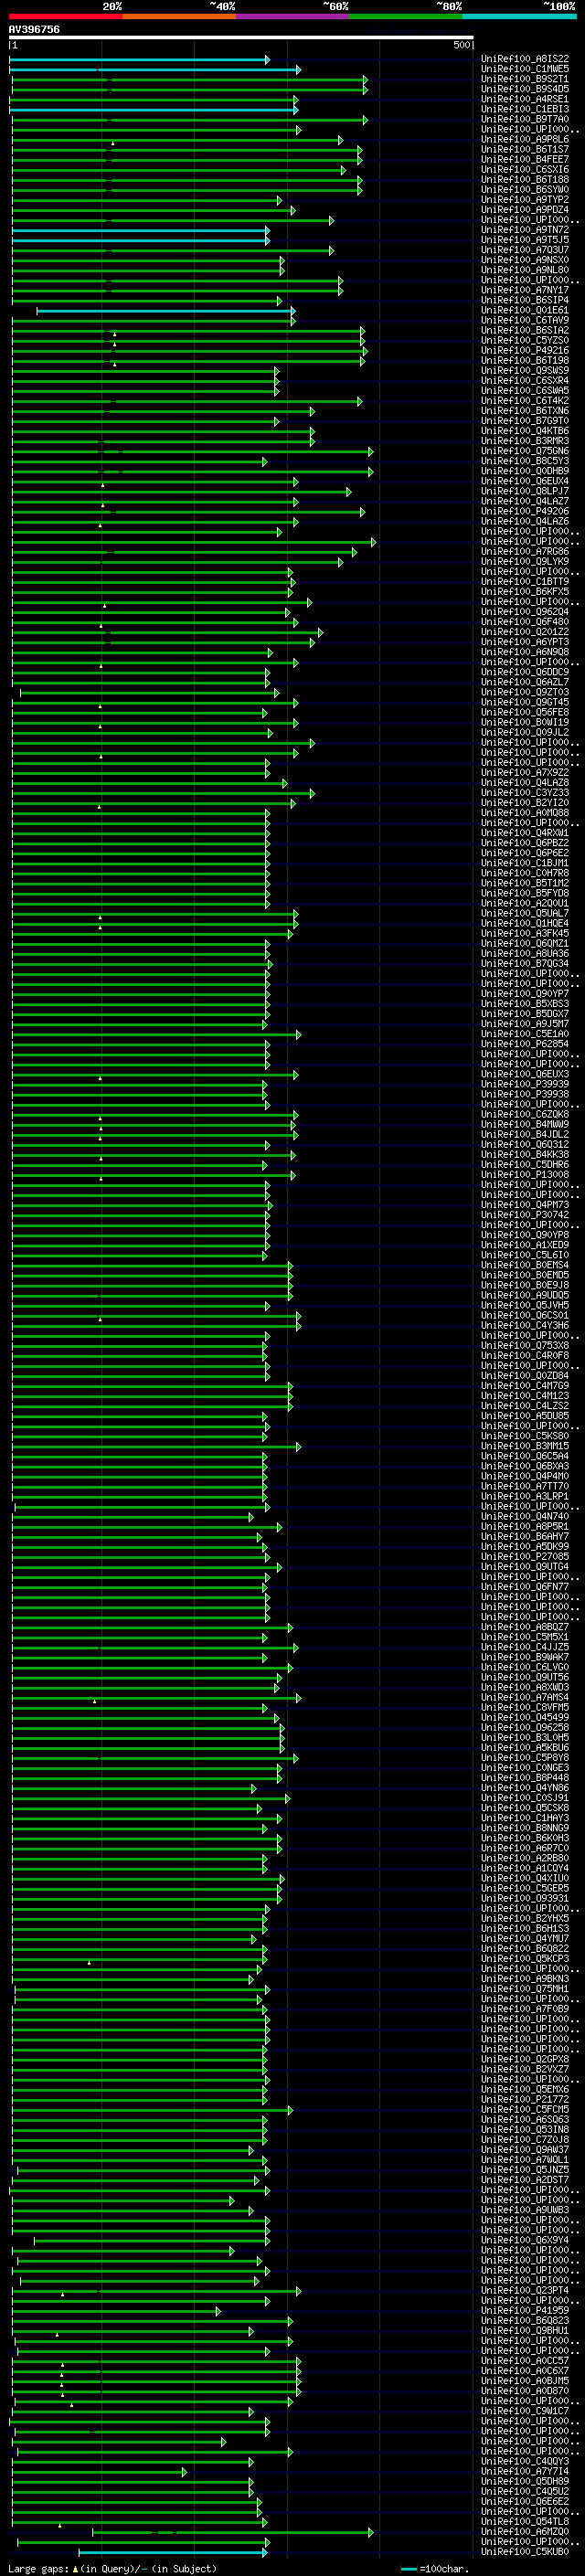Image resolution: width=585 pixels, height=2576 pixels.
Task: Select the label UniRef100_A9TYP2
Action: coord(525,200)
